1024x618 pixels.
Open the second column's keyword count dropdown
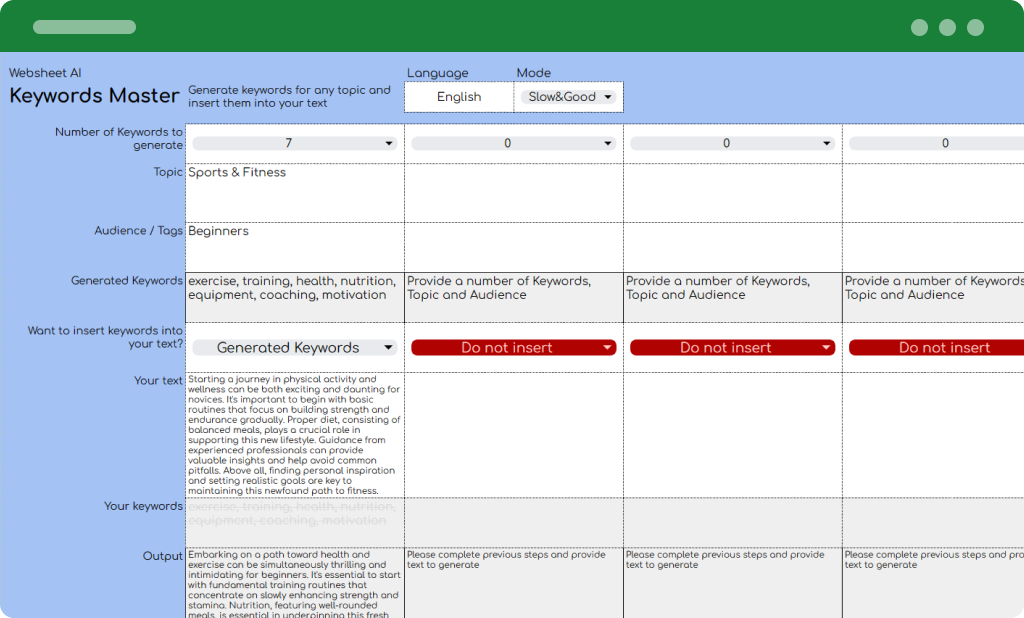click(x=514, y=144)
